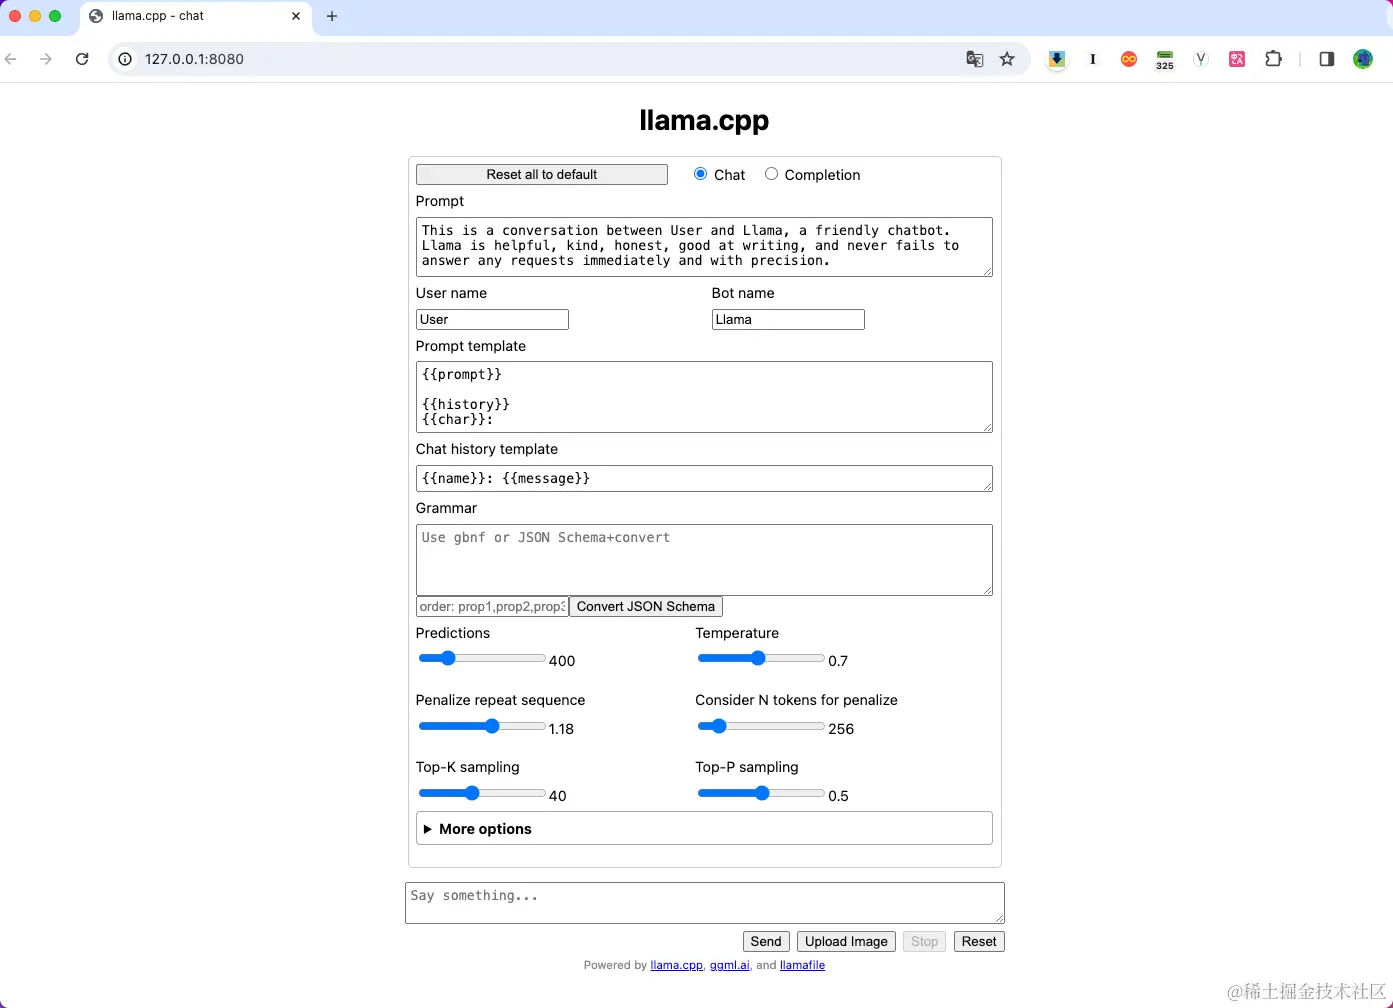This screenshot has height=1008, width=1393.
Task: Open the llama.cpp footer link
Action: coord(676,965)
